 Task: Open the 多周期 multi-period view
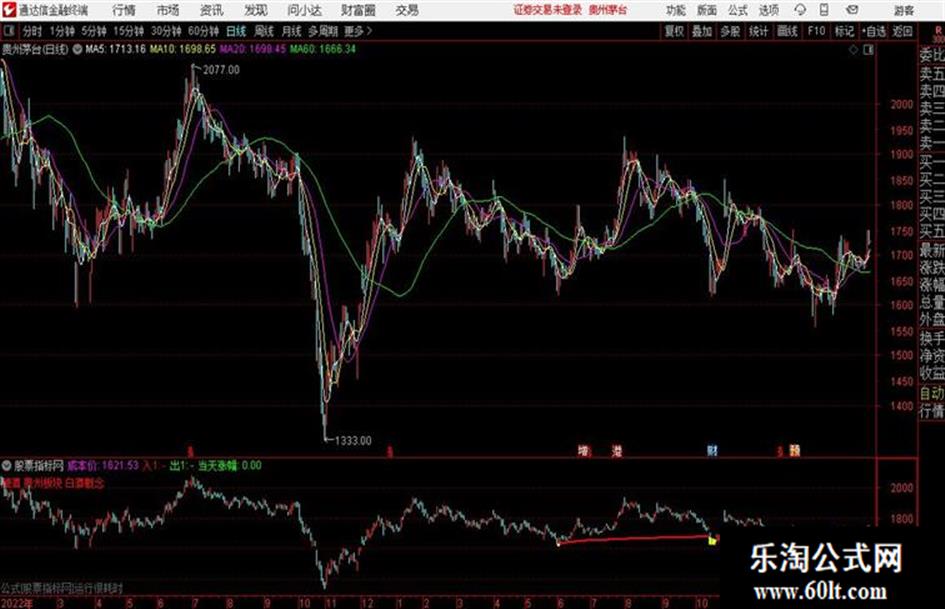pyautogui.click(x=323, y=31)
